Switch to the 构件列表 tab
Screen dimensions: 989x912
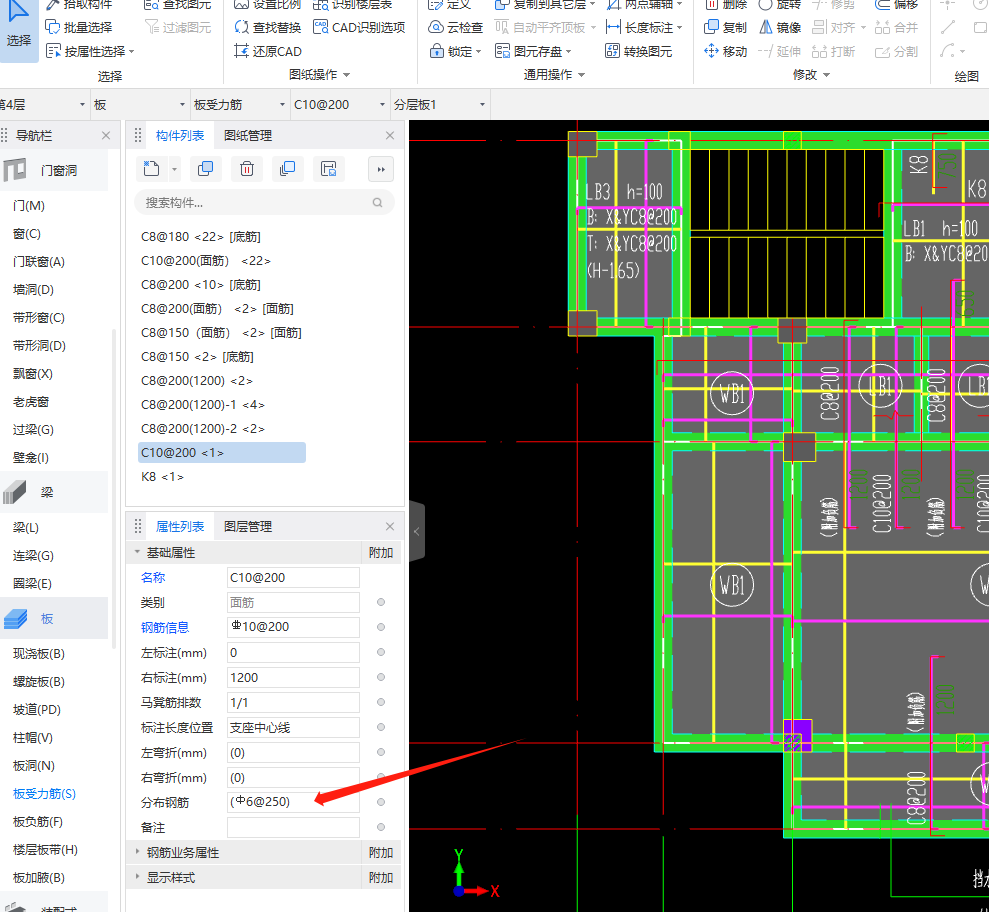pyautogui.click(x=180, y=136)
